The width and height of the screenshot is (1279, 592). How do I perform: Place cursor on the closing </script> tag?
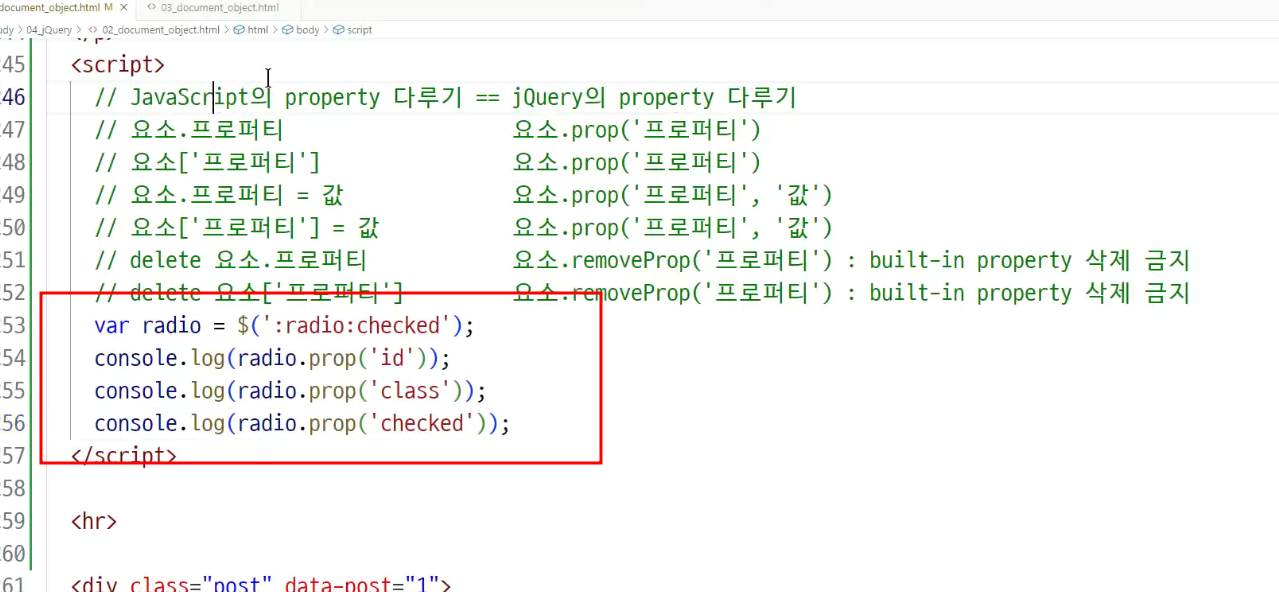coord(124,455)
